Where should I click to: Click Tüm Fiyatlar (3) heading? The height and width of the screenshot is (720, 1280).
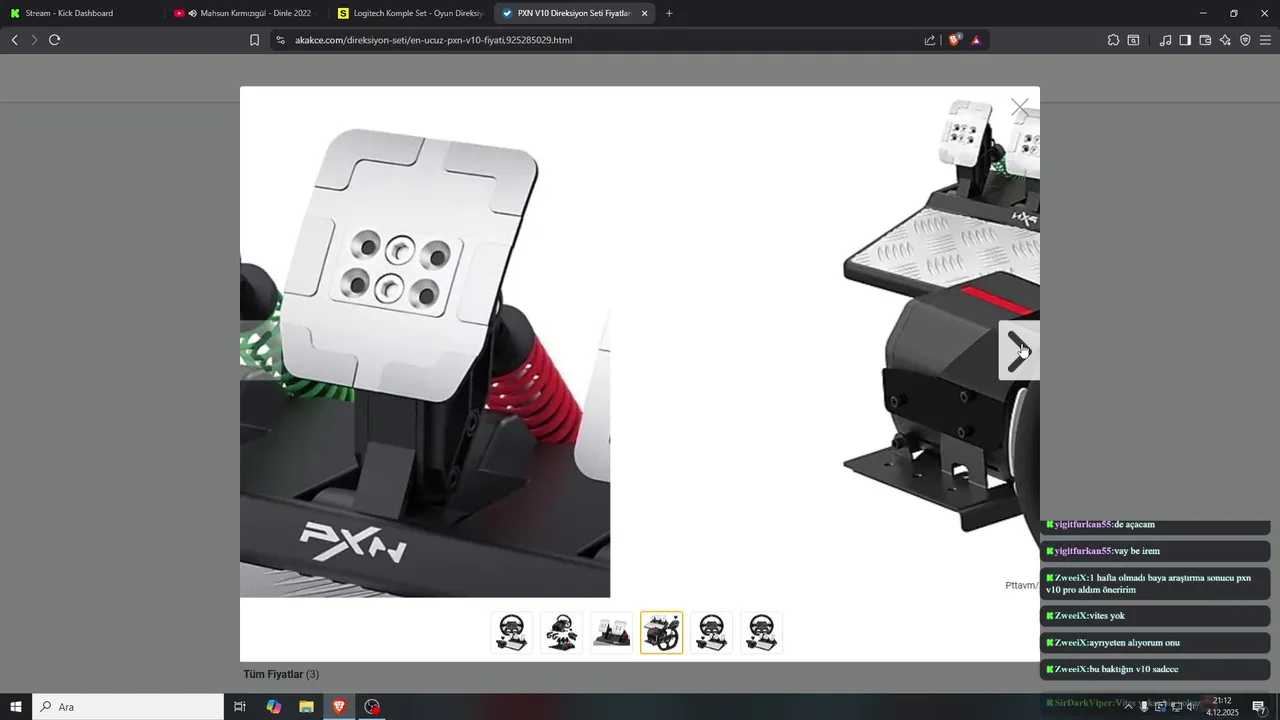coord(281,674)
